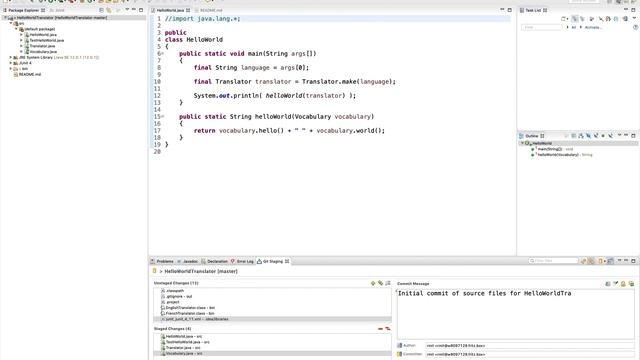This screenshot has height=360, width=640.
Task: Select TestHelloWorld.java in Staged Changes
Action: [185, 342]
